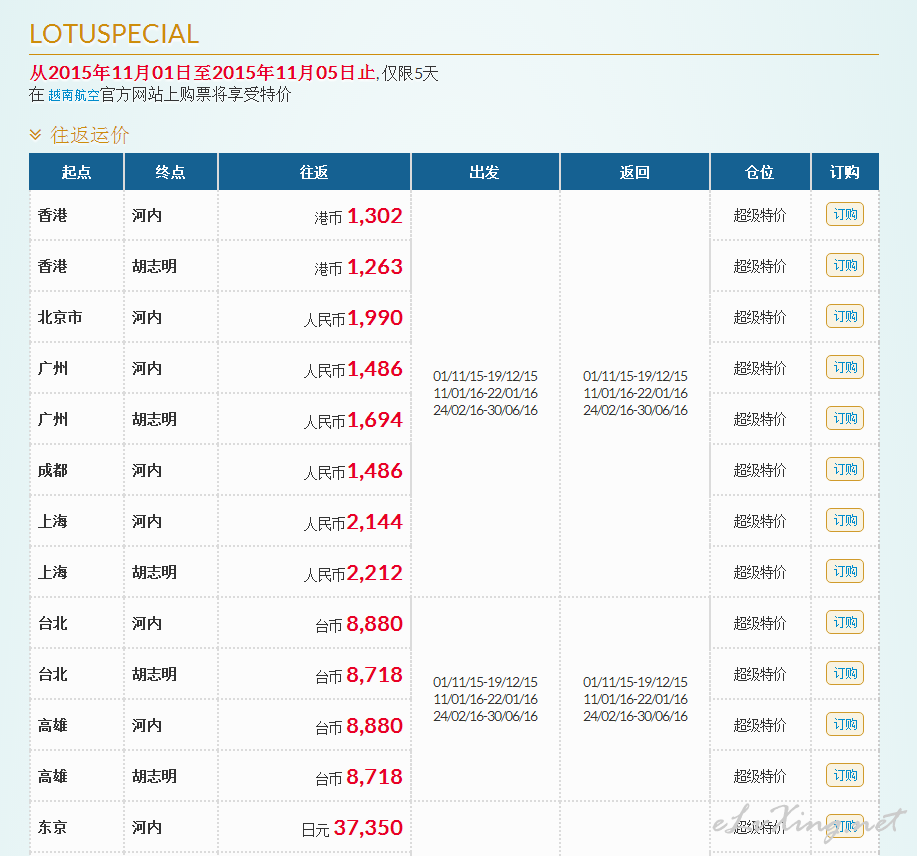Book the 成都 to 河内 fare
Image resolution: width=917 pixels, height=856 pixels.
[x=844, y=469]
